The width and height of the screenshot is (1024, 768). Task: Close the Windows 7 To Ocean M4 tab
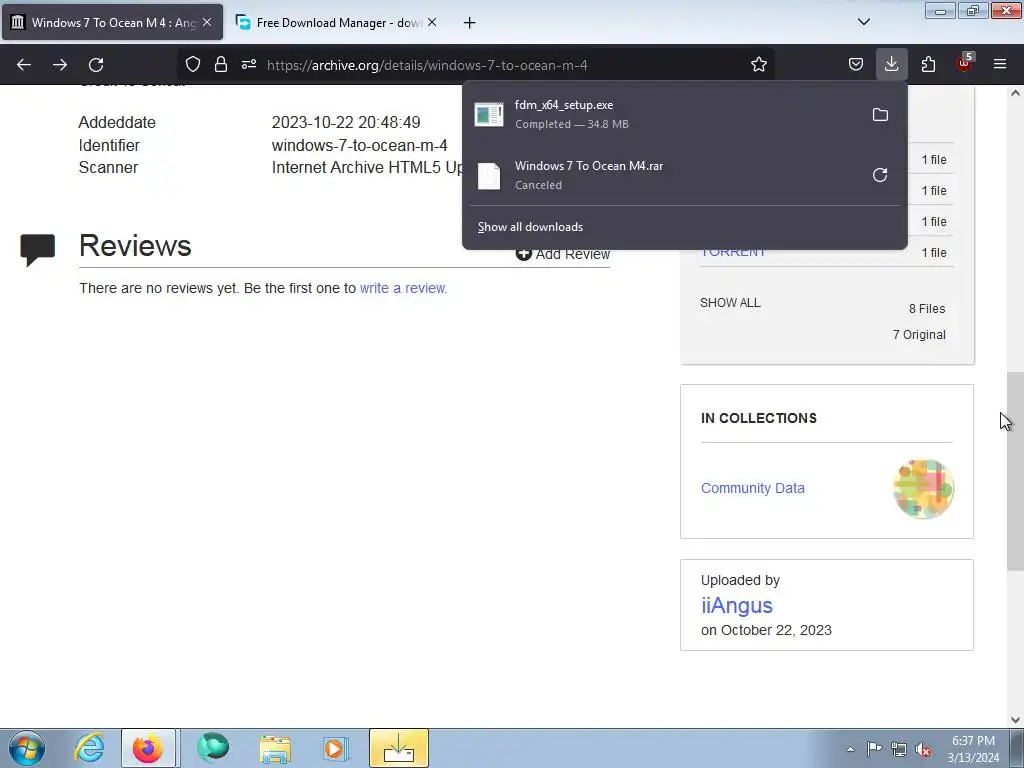[207, 22]
